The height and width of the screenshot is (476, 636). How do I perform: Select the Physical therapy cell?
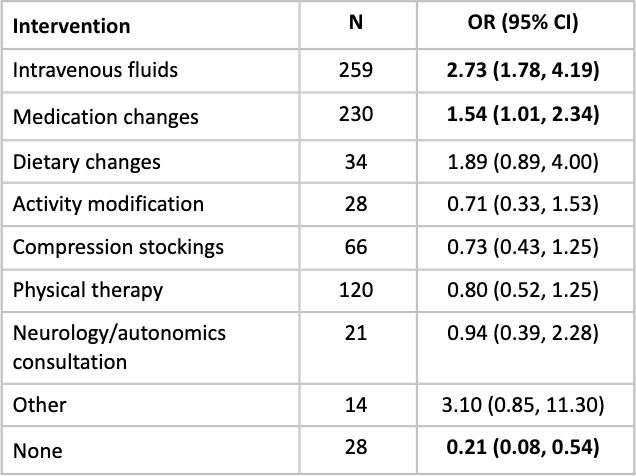coord(88,291)
